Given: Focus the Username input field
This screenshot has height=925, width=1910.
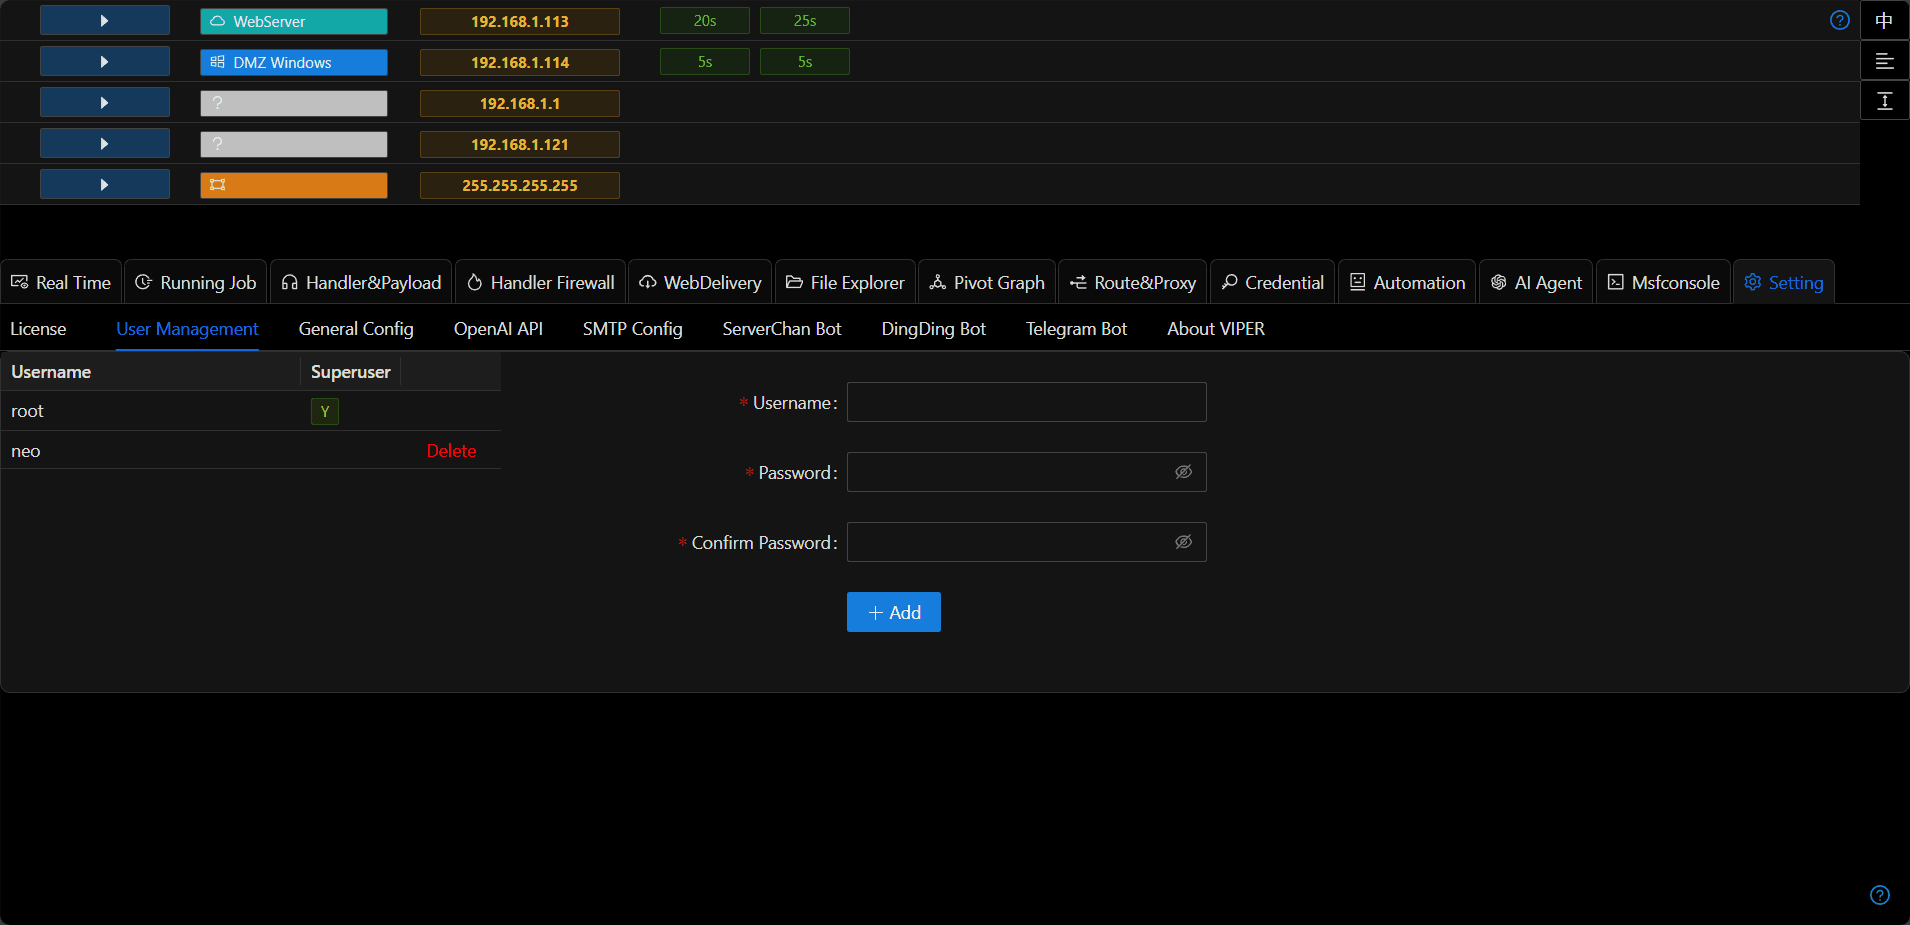Looking at the screenshot, I should click(x=1027, y=402).
